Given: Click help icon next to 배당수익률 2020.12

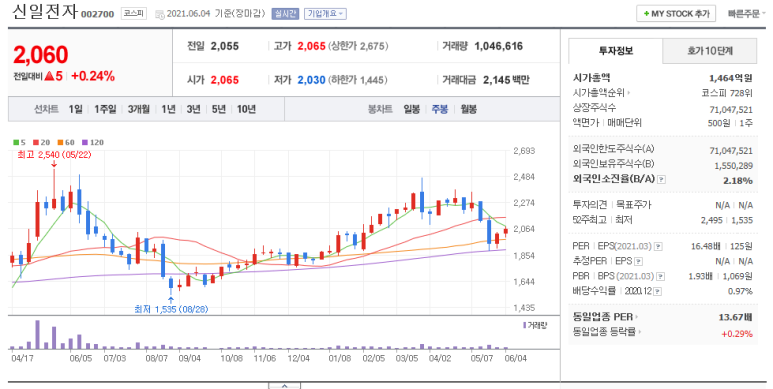Looking at the screenshot, I should click(657, 291).
